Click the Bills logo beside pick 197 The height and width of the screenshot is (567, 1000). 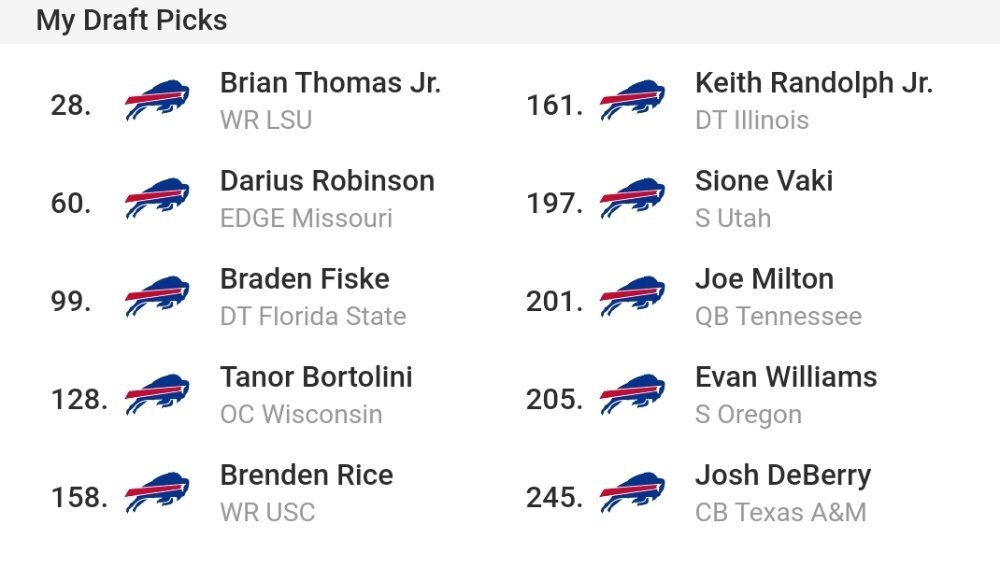coord(632,198)
